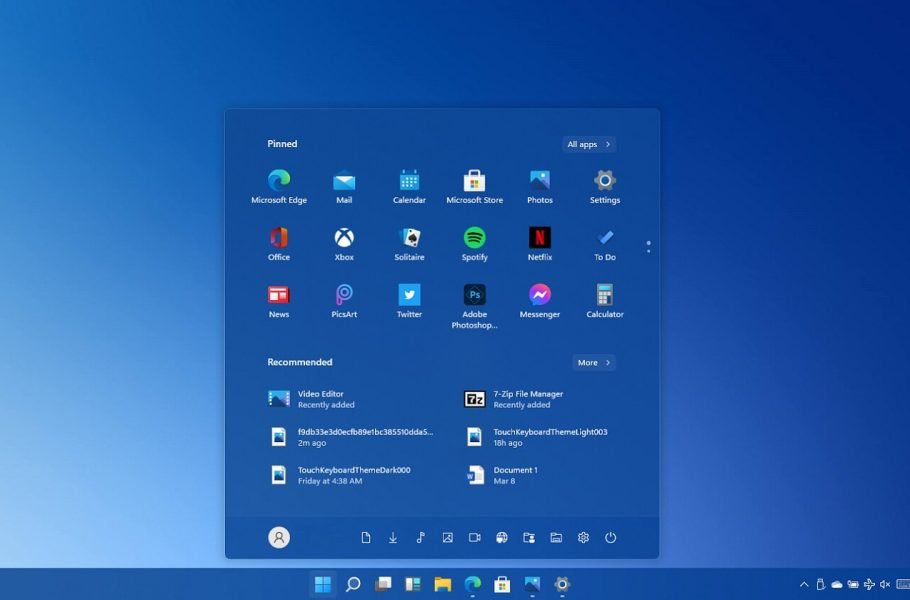The image size is (910, 600).
Task: Launch the Photos pinned app
Action: click(540, 186)
